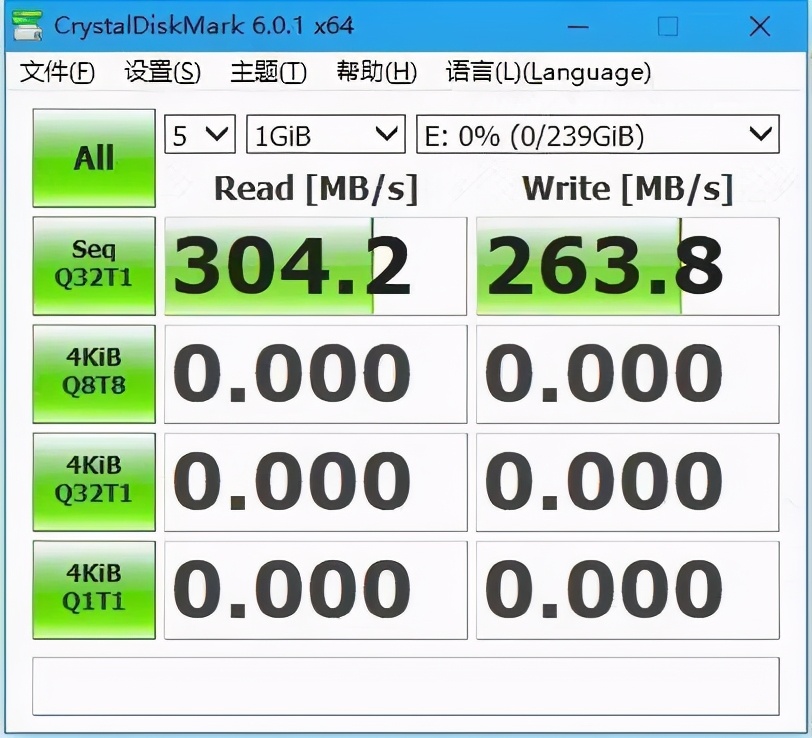Viewport: 812px width, 738px height.
Task: Click the Write [MB/s] column header
Action: tap(628, 188)
